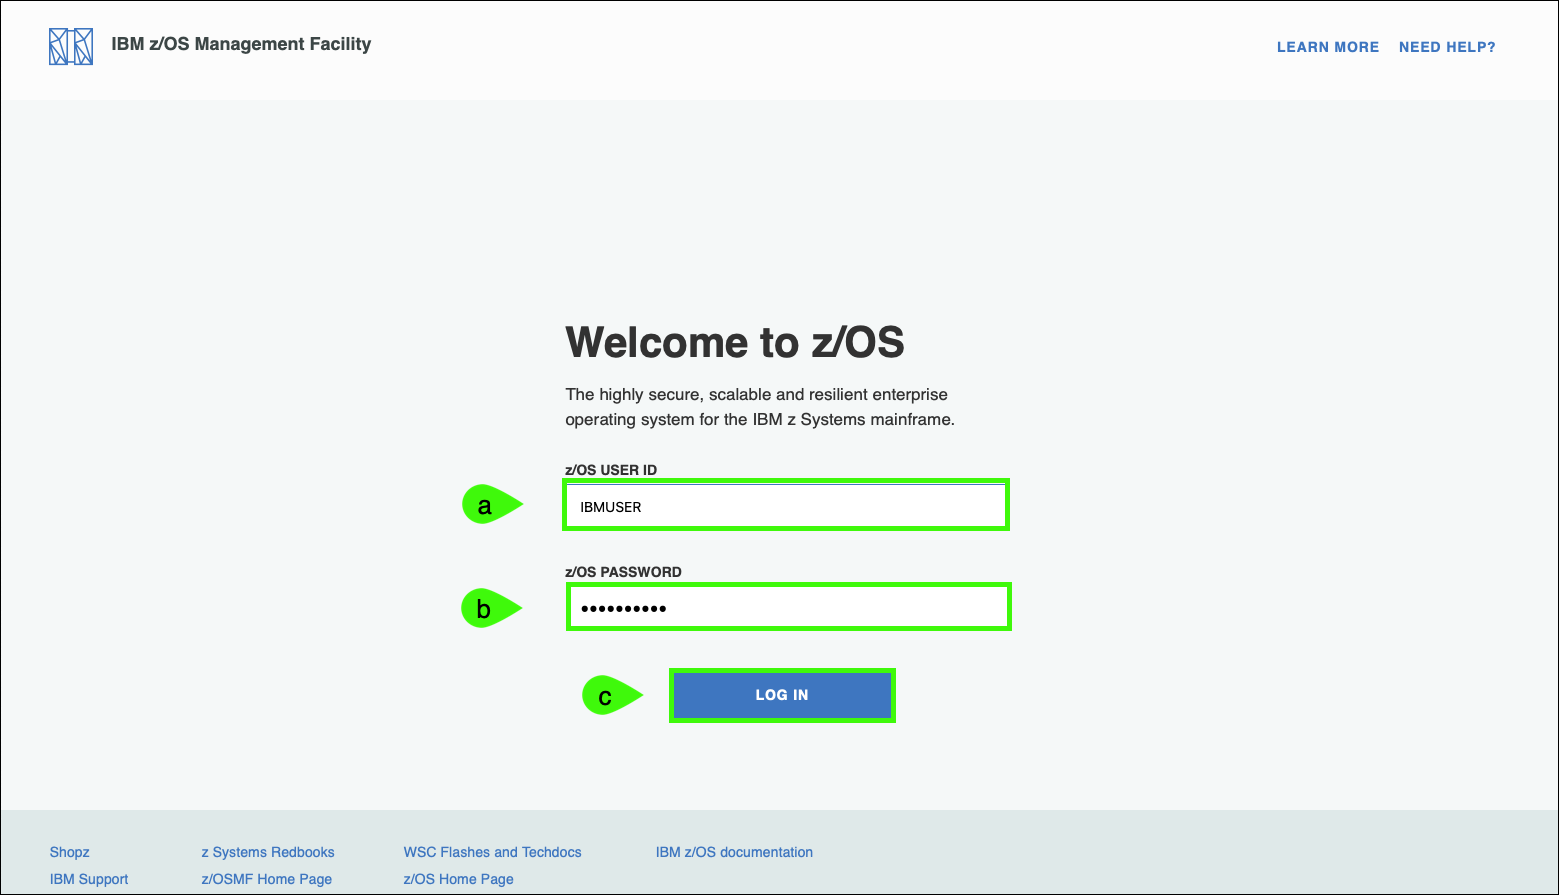Click the IBM z/OS Management Facility title text

pyautogui.click(x=241, y=44)
